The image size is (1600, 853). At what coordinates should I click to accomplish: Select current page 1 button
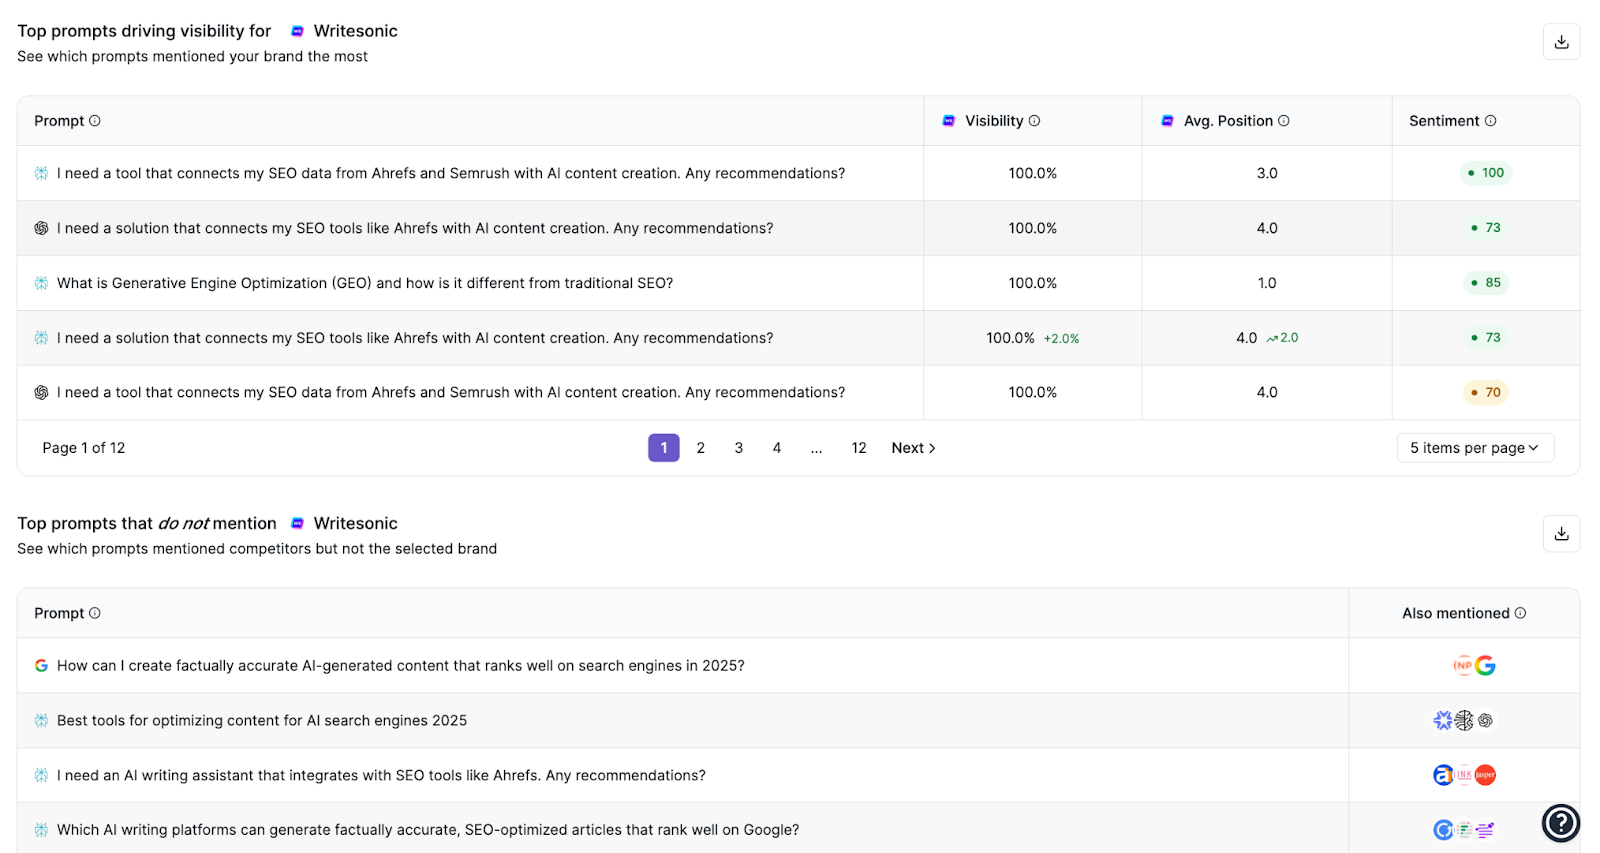664,448
